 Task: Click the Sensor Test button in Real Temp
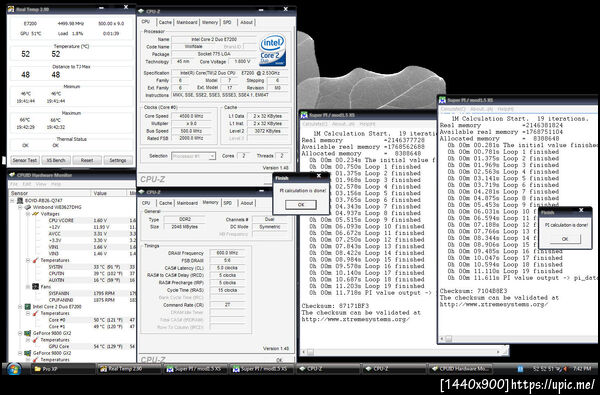click(x=24, y=160)
